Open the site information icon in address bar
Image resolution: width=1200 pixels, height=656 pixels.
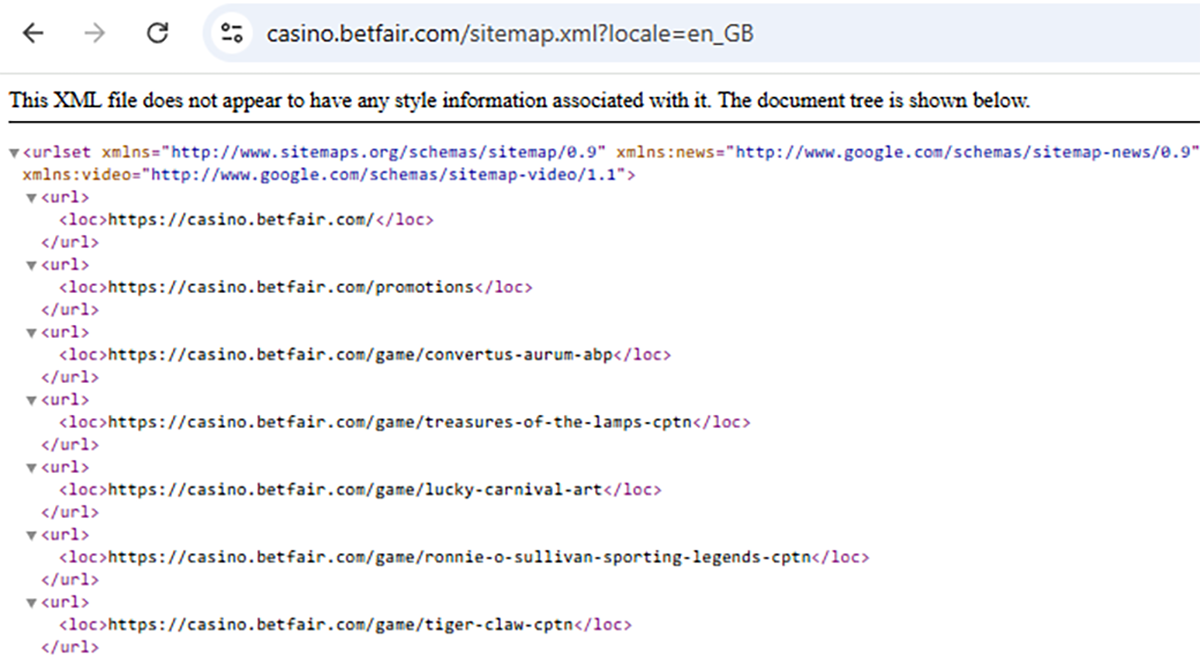tap(232, 33)
